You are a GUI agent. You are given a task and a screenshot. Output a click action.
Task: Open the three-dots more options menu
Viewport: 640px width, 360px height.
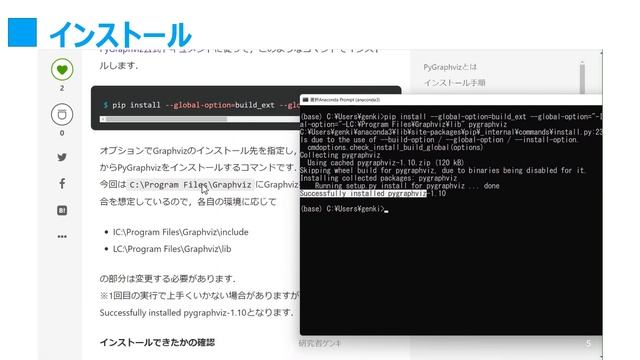[x=62, y=236]
